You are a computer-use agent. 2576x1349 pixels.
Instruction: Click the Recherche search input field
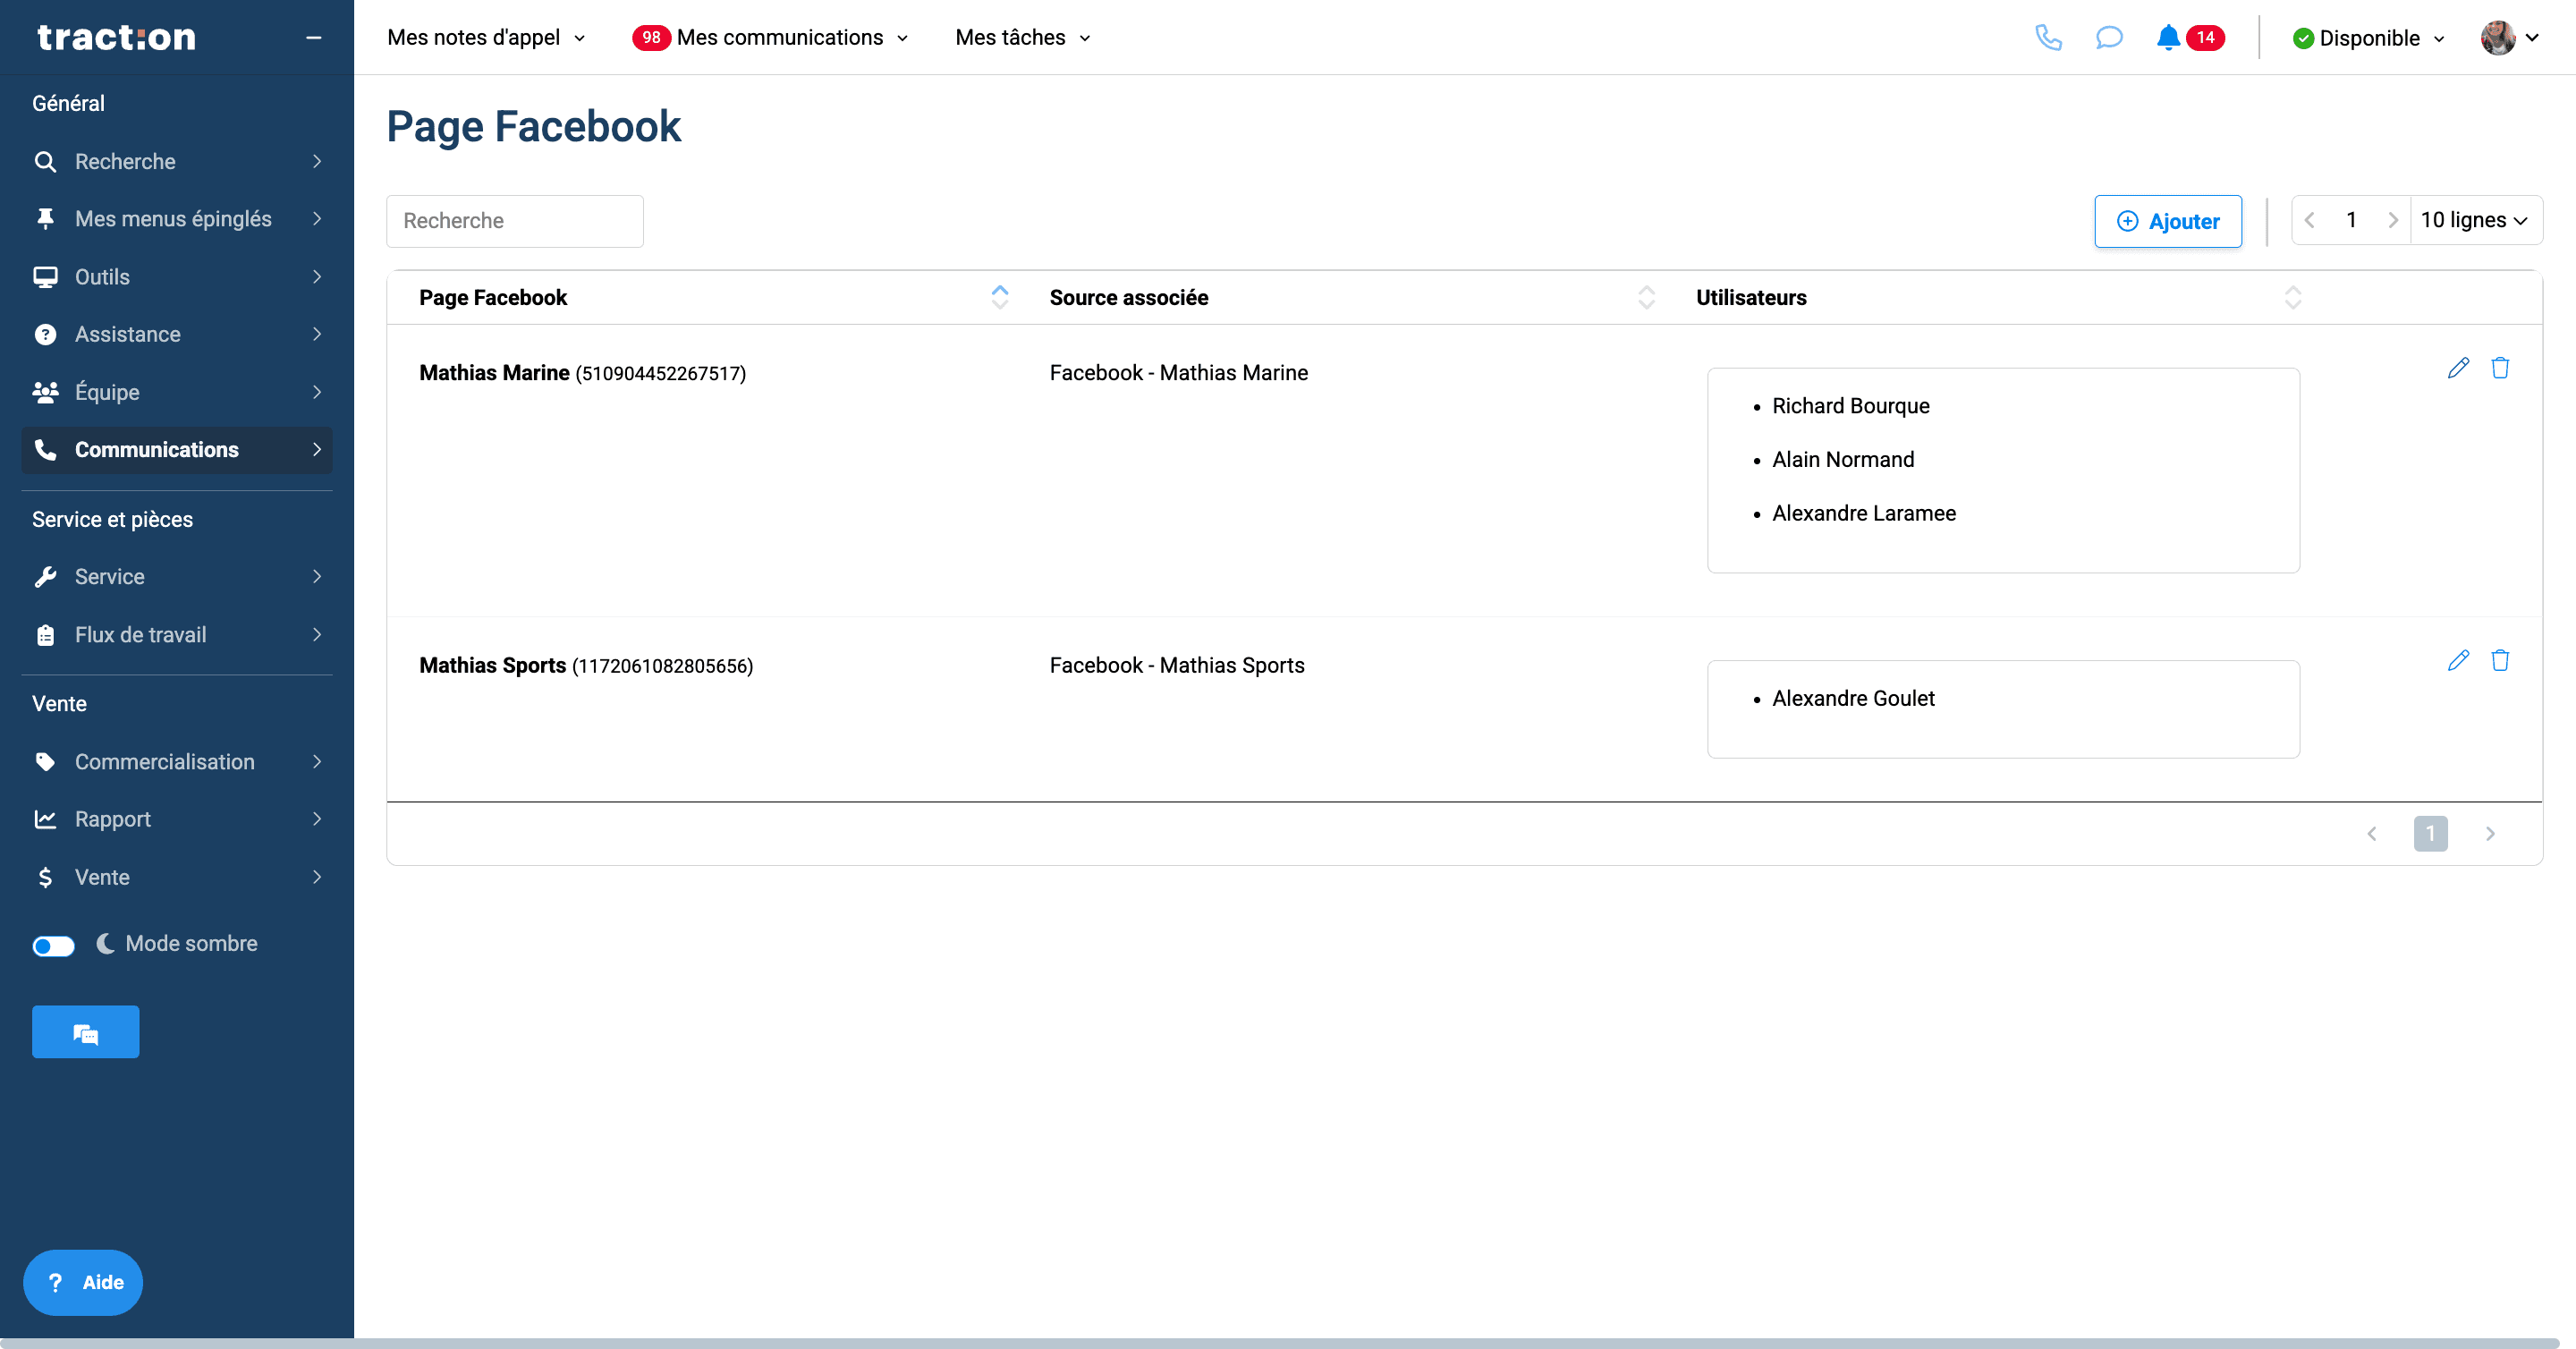click(x=515, y=221)
